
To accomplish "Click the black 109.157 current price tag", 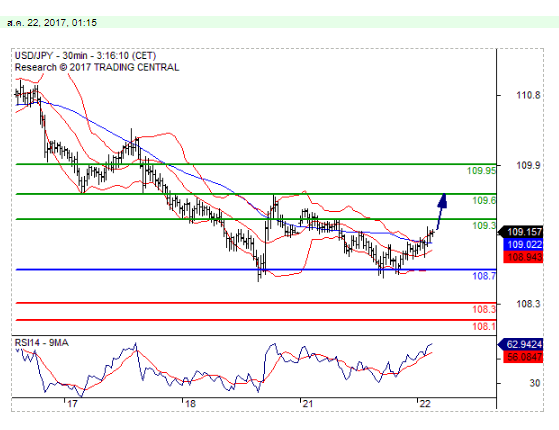I will 521,232.
